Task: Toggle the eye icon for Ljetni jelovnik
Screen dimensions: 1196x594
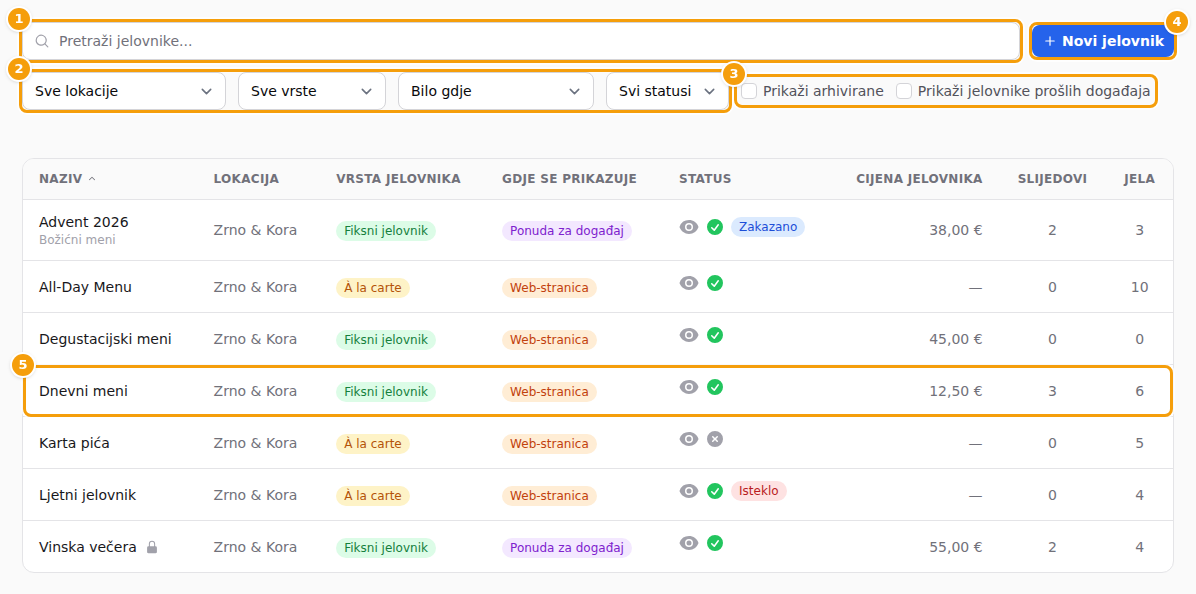Action: pos(689,490)
